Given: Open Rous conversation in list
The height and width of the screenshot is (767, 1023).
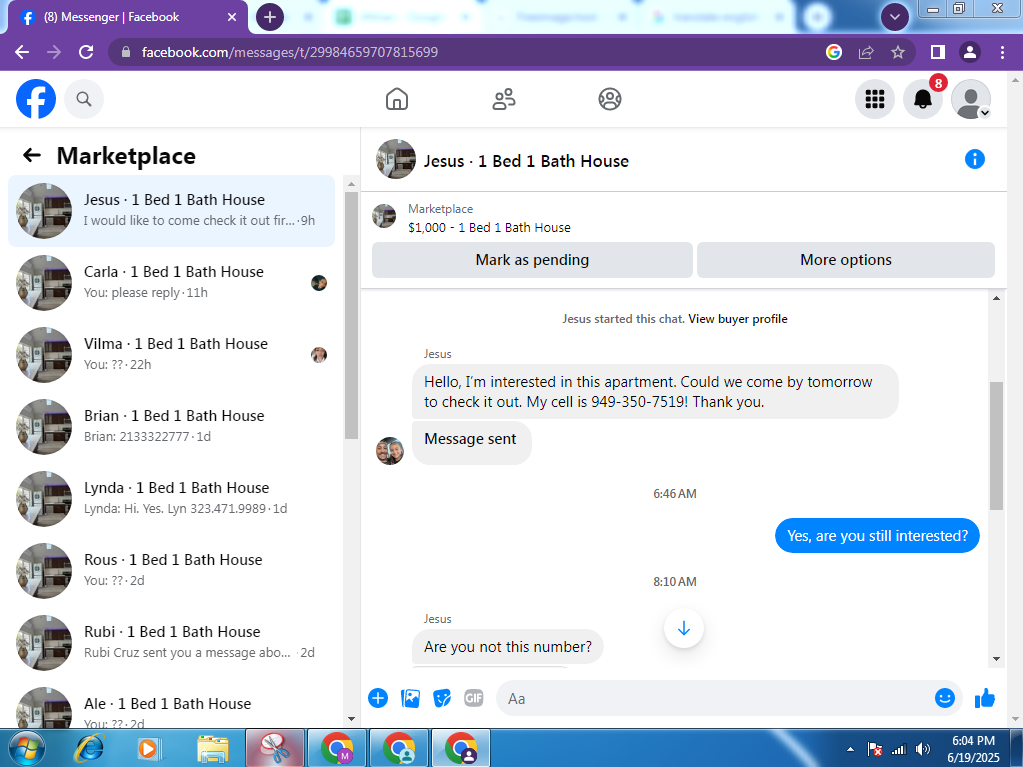Looking at the screenshot, I should (x=172, y=571).
